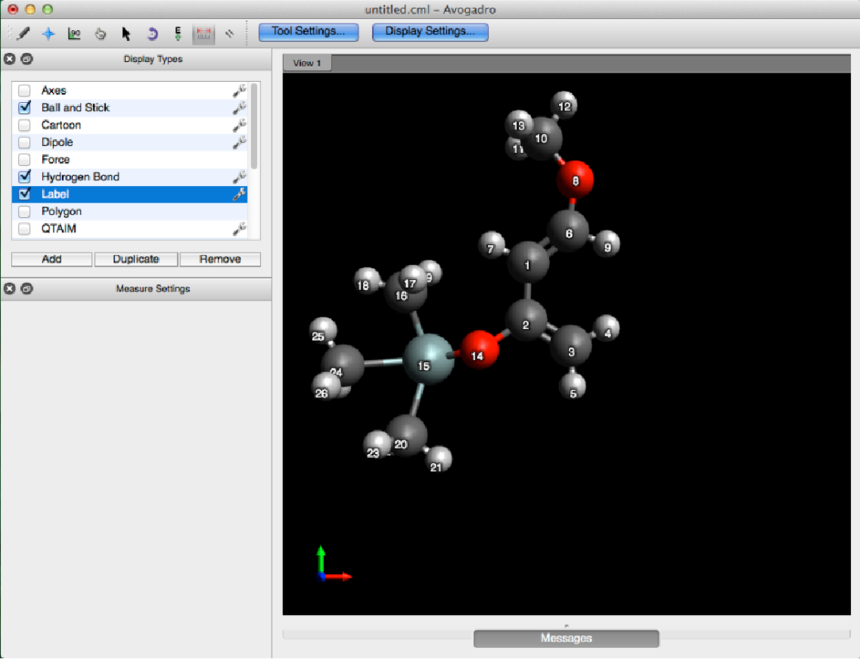Click the Duplicate display type button
Screen dimensions: 860x659
(135, 259)
